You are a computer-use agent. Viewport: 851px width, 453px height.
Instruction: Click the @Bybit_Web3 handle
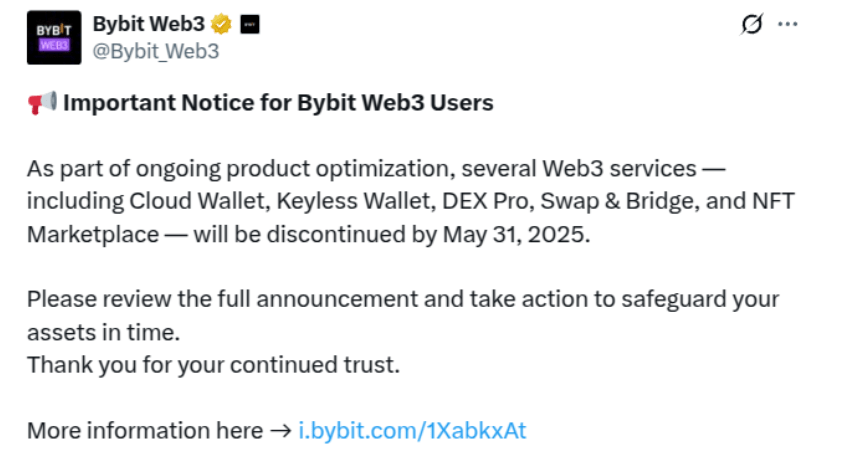156,51
